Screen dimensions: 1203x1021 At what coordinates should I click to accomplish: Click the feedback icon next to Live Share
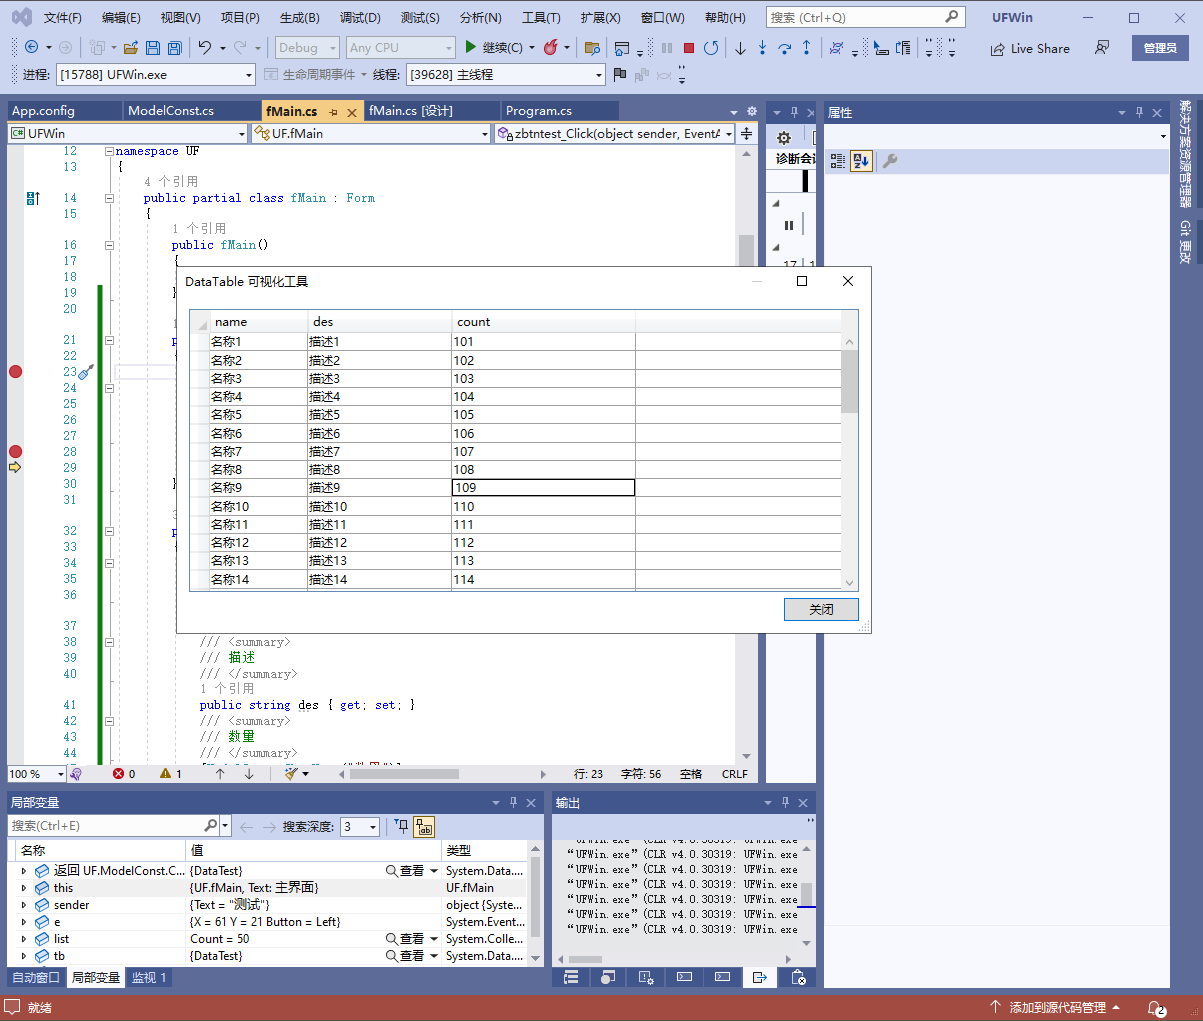tap(1101, 48)
